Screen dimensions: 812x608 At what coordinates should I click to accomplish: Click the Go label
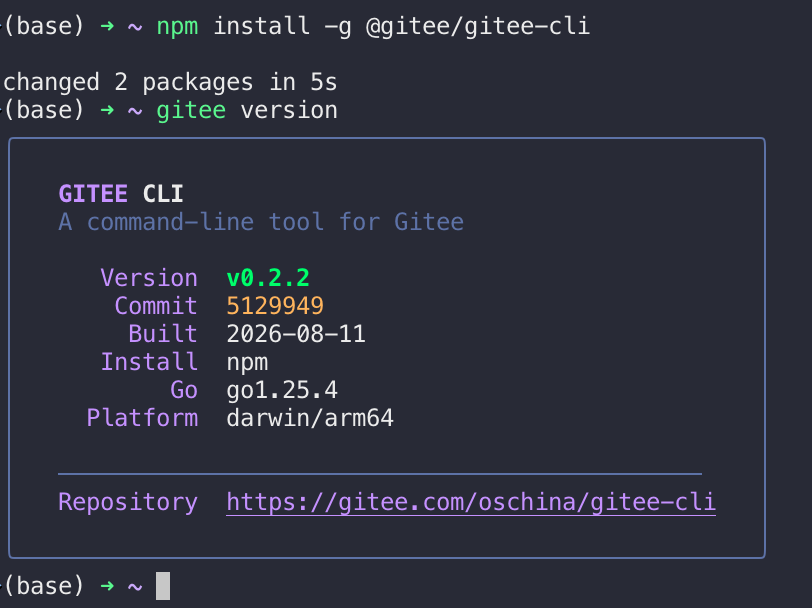coord(184,390)
